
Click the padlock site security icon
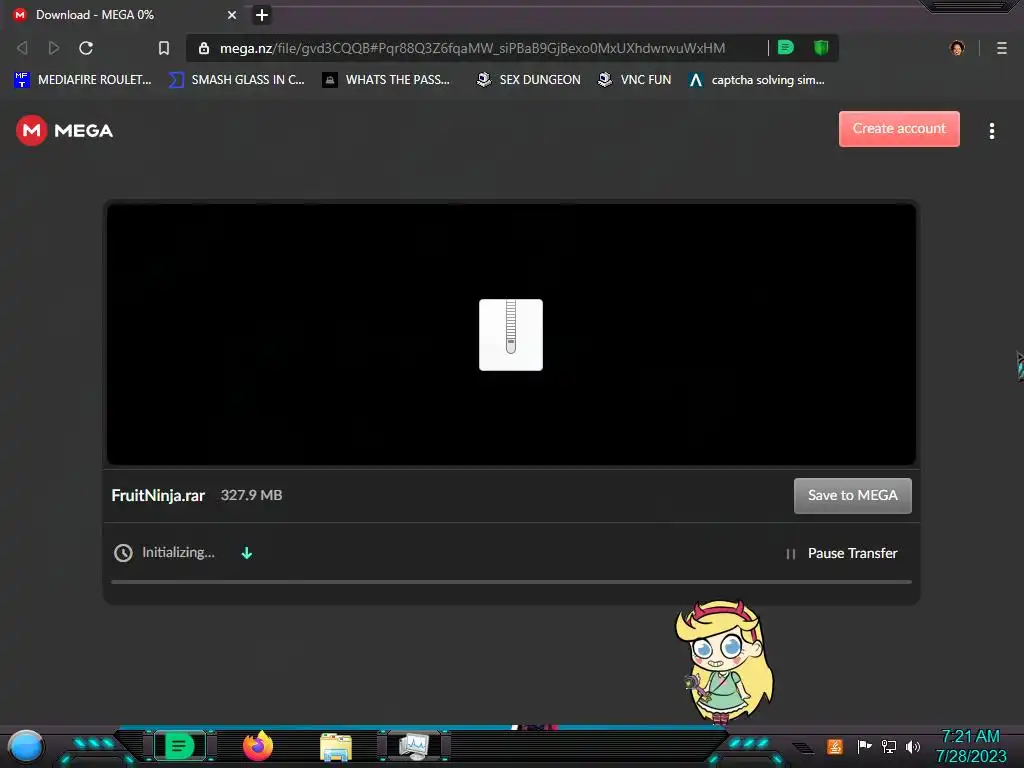(204, 48)
